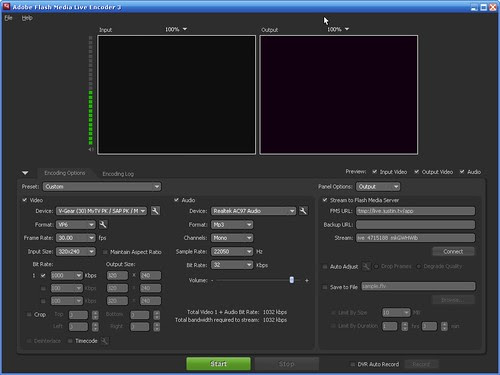Enable Save to File checkbox

point(325,287)
